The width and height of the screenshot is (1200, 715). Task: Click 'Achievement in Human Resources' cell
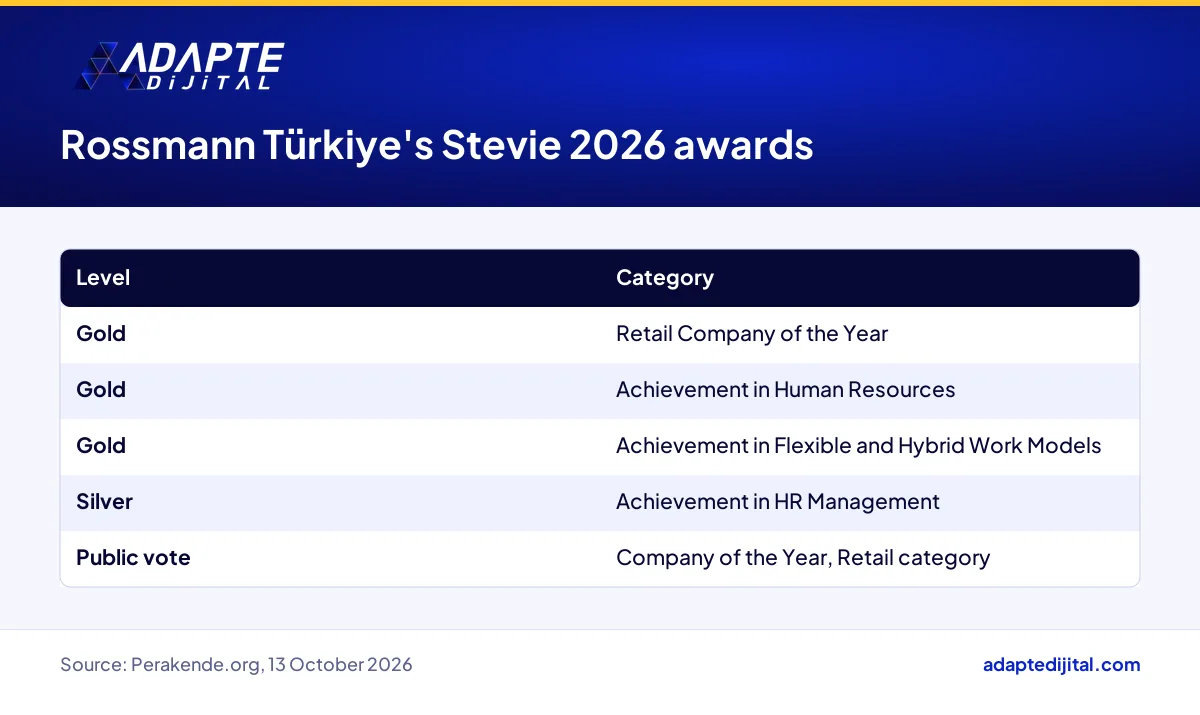785,390
